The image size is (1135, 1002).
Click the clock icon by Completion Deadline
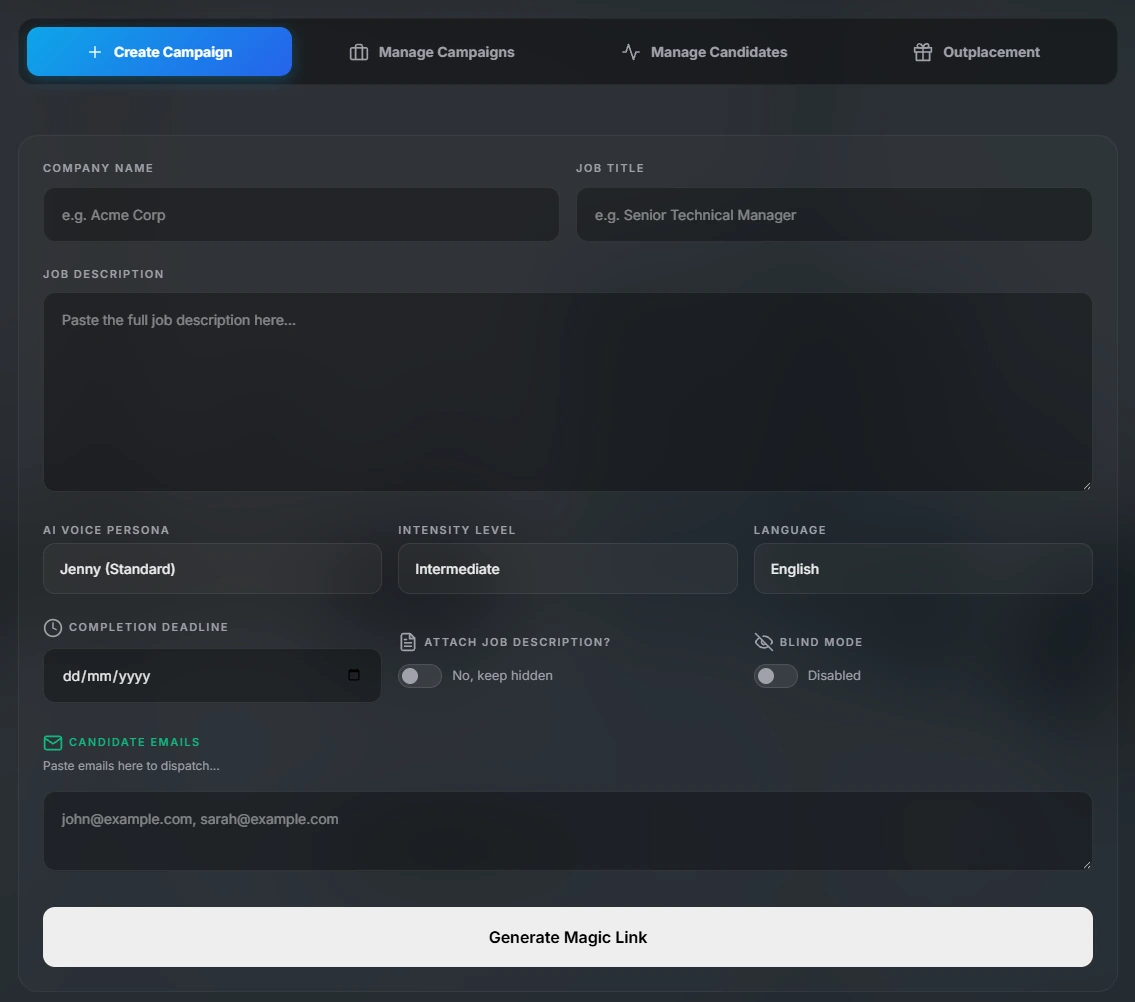(53, 628)
